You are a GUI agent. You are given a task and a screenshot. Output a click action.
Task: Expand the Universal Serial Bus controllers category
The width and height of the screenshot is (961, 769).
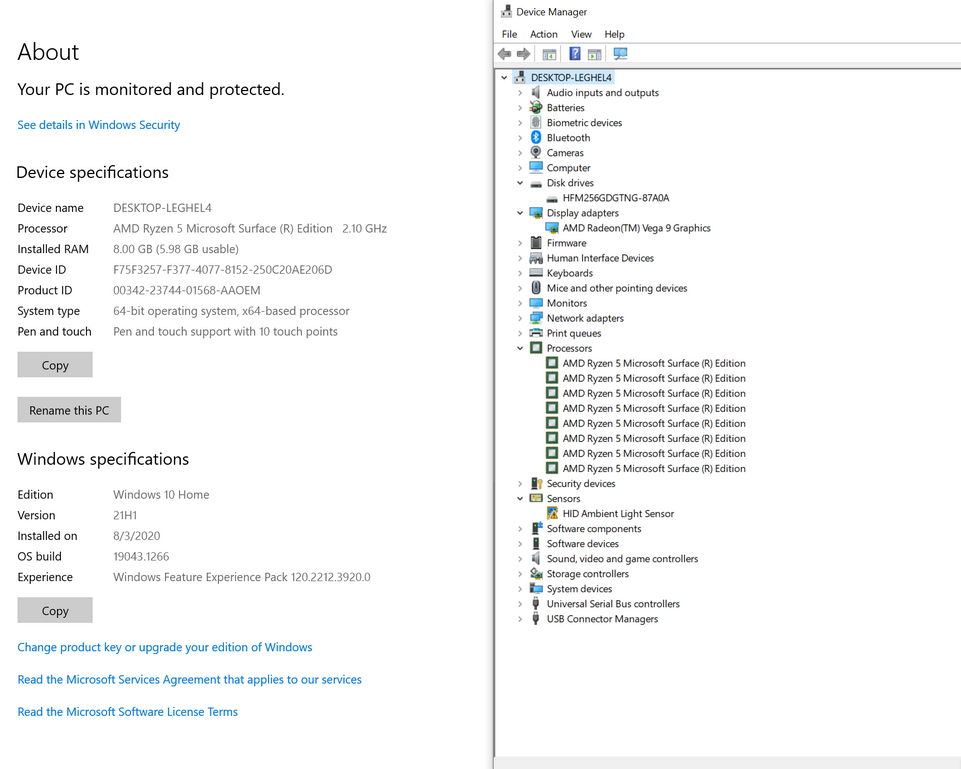pos(520,604)
